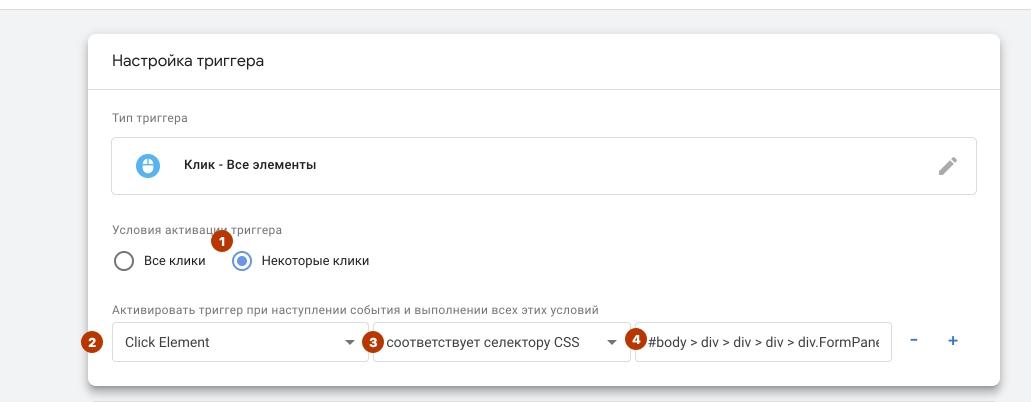This screenshot has width=1031, height=402.
Task: Click the red annotation marker numbered 2
Action: 91,342
